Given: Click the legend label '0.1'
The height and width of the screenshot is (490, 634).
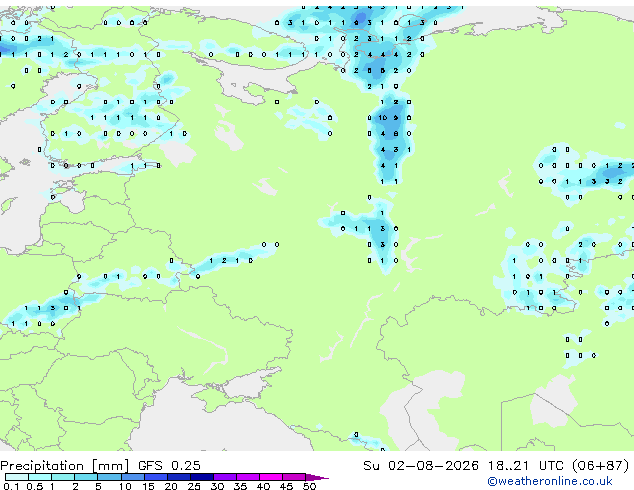Looking at the screenshot, I should click(x=11, y=486).
